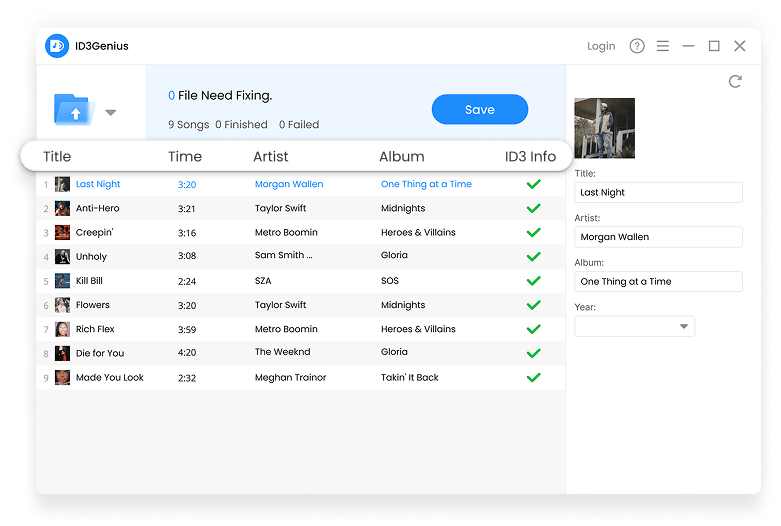Select the Last Night song title
This screenshot has width=781, height=526.
[98, 184]
